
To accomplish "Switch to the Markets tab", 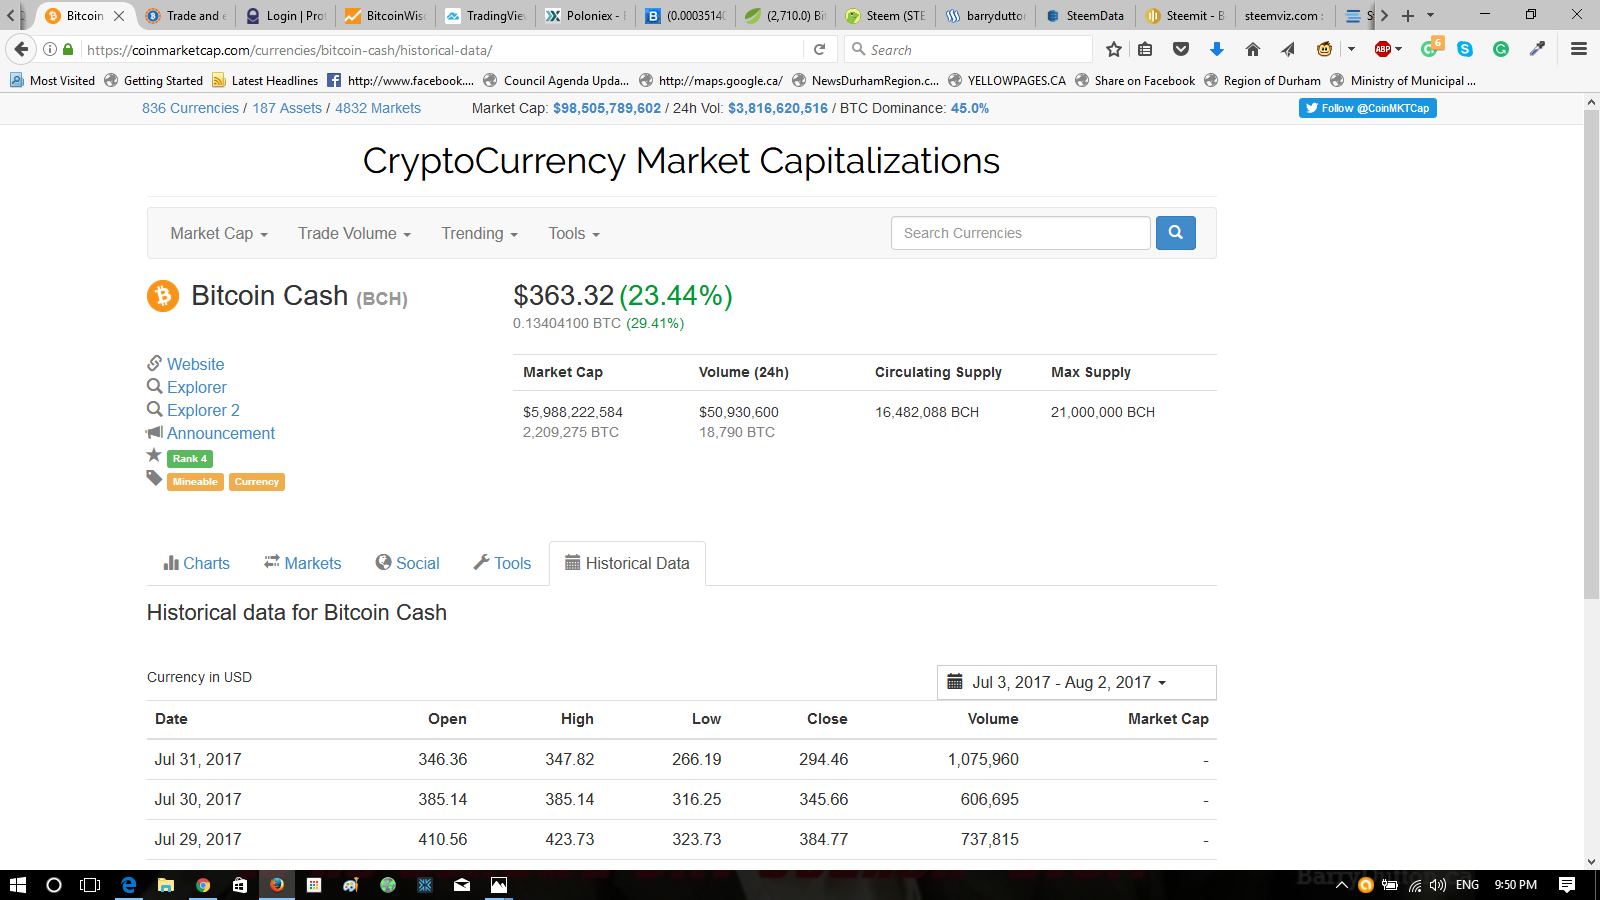I will pyautogui.click(x=303, y=563).
